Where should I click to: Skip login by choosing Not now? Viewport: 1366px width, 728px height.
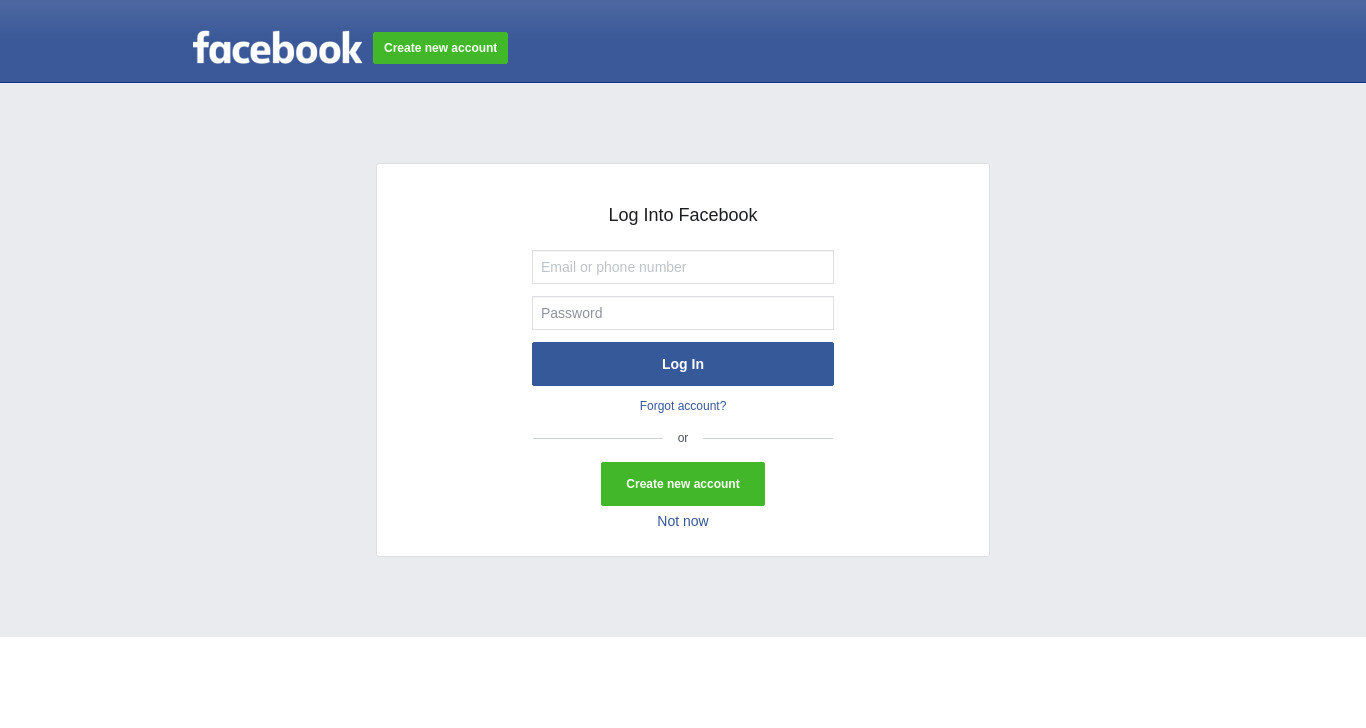(x=683, y=521)
